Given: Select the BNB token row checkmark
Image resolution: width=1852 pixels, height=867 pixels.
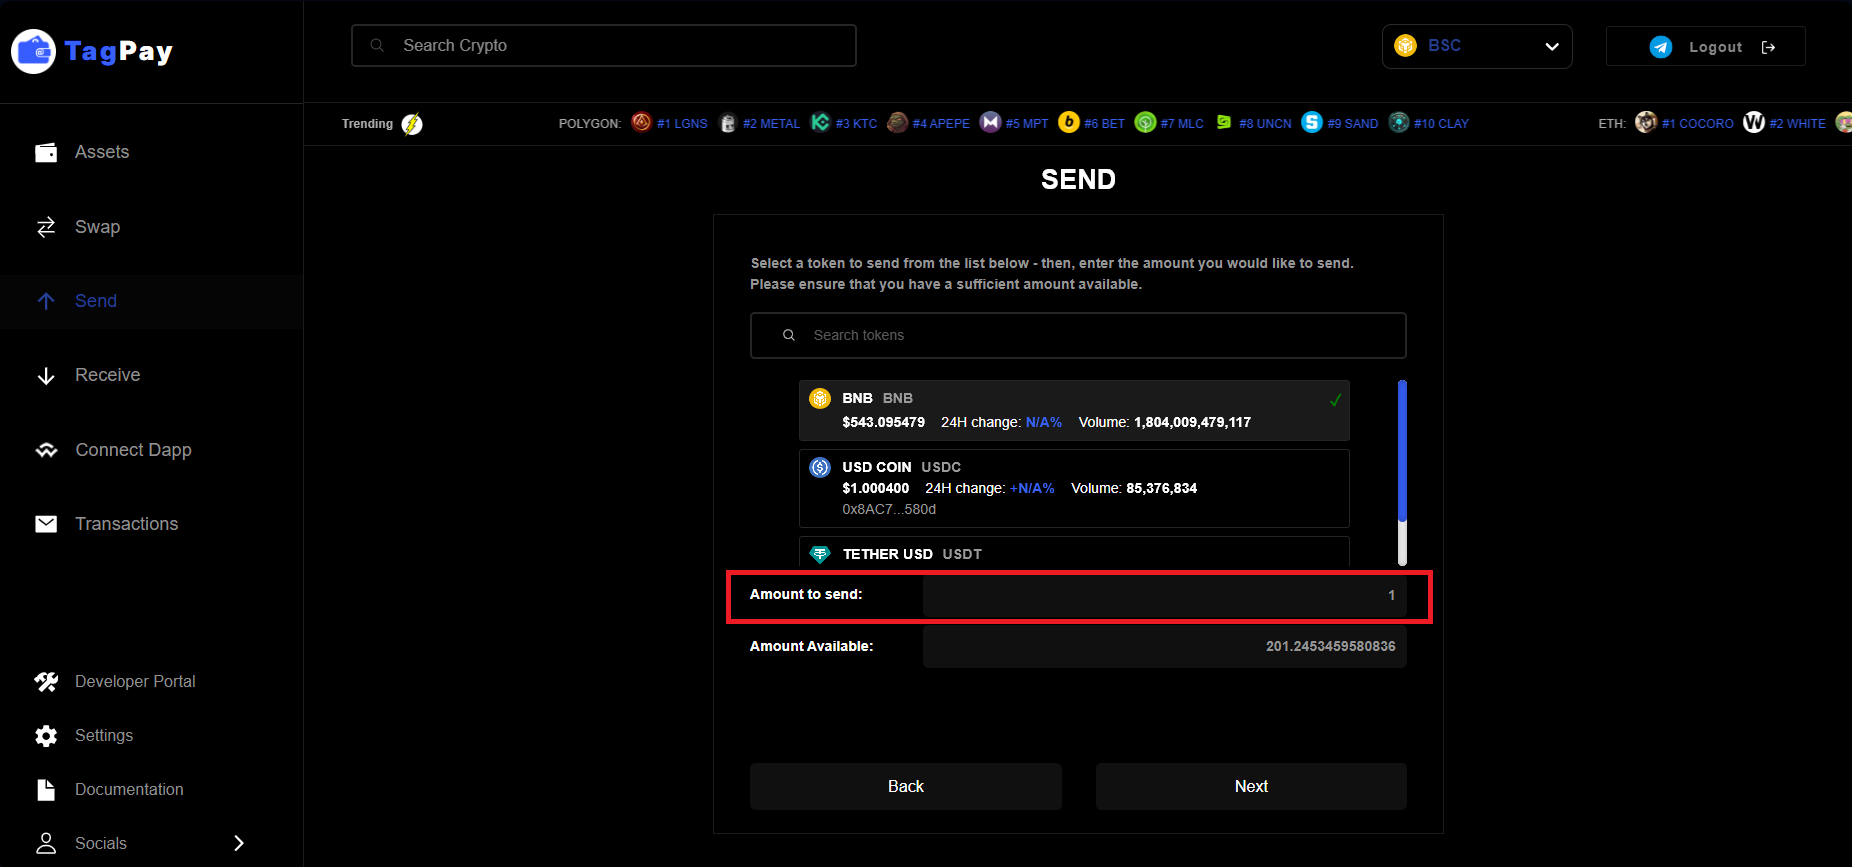Looking at the screenshot, I should pyautogui.click(x=1335, y=400).
